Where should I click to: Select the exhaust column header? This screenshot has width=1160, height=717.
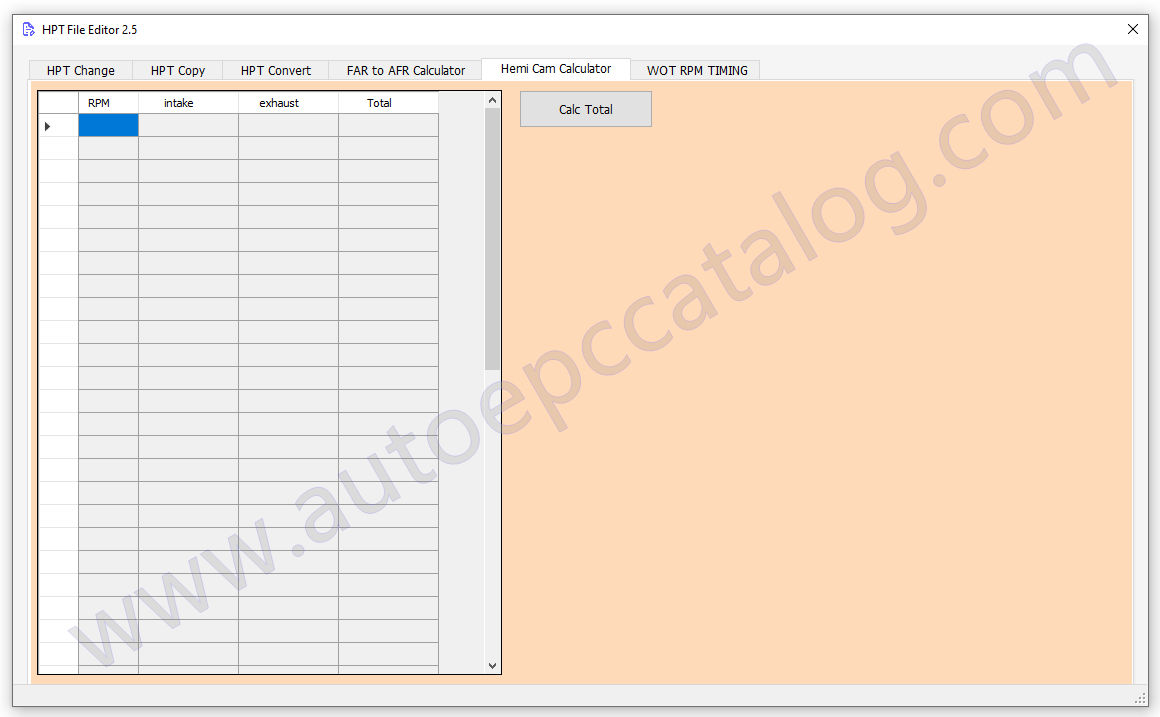(x=279, y=103)
